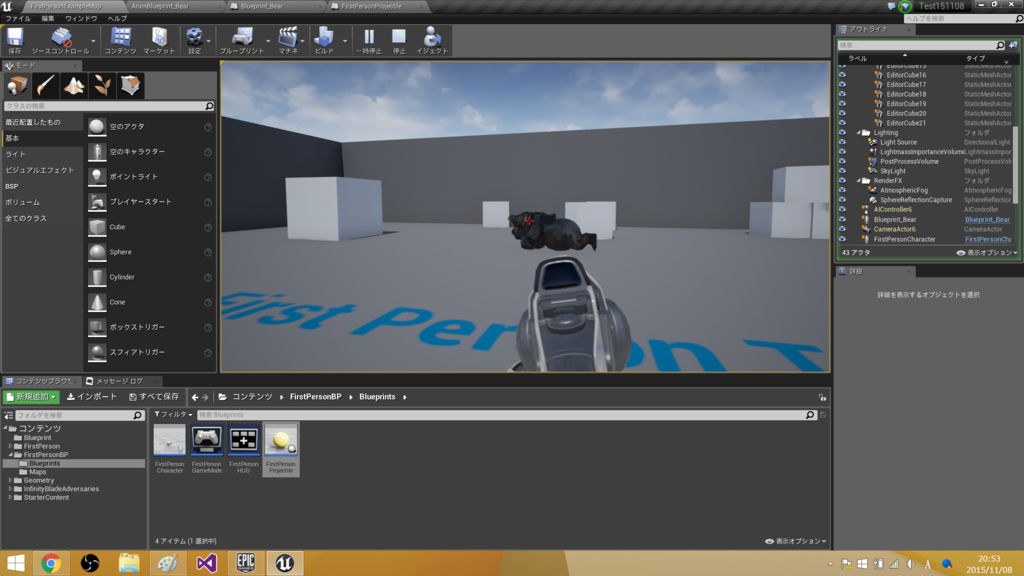
Task: Select 空のキャラクター empty character item
Action: point(150,152)
